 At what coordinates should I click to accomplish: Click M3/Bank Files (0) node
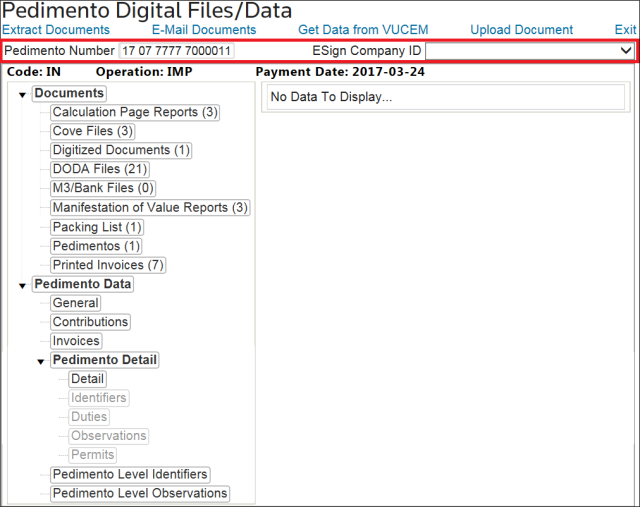(103, 188)
